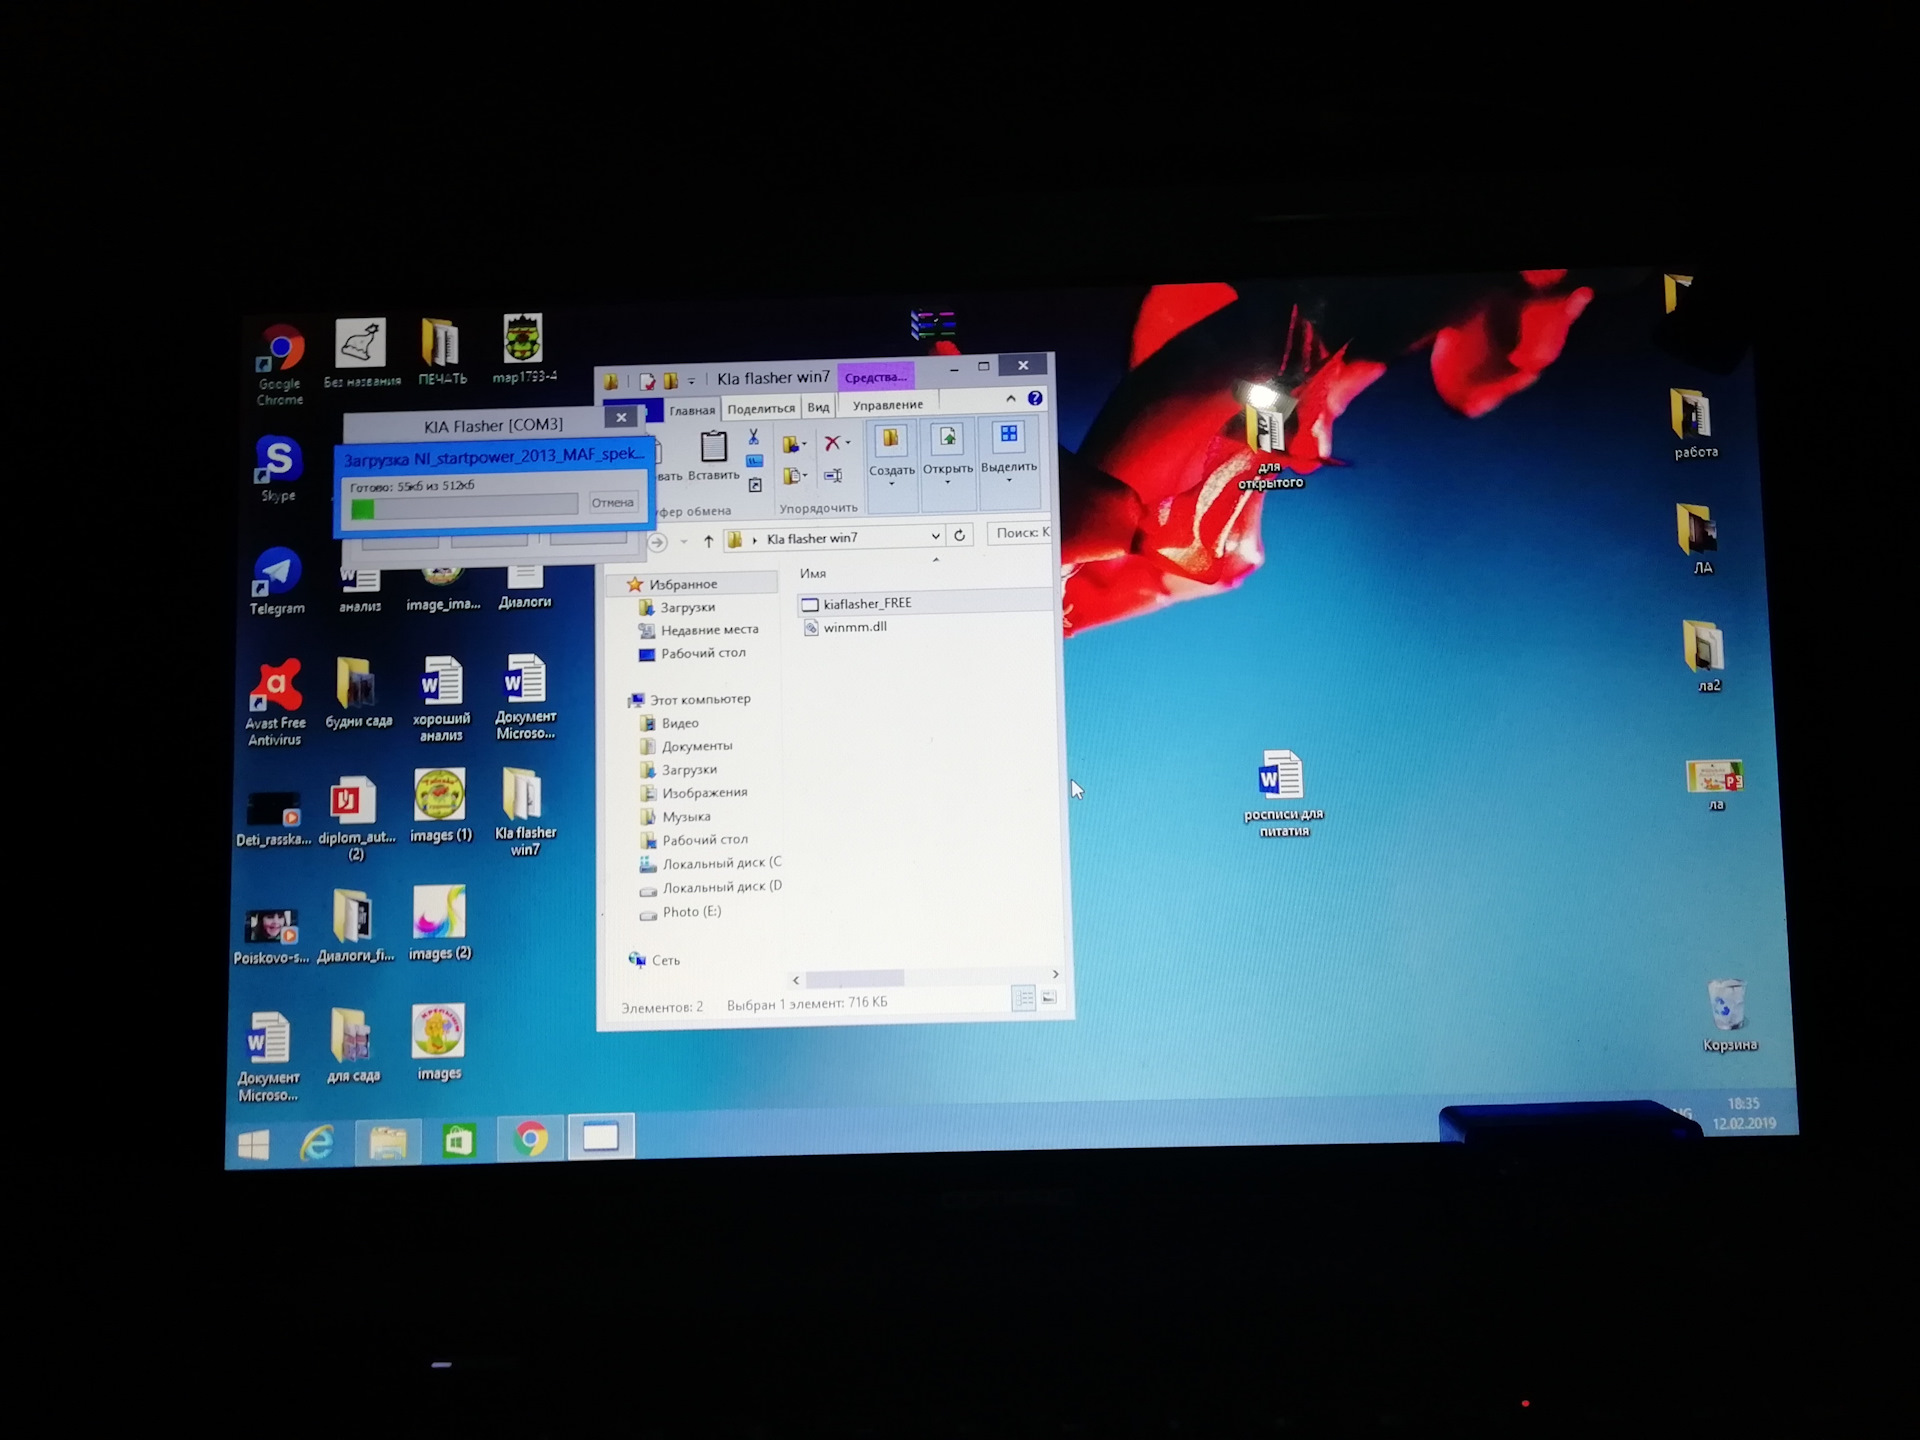This screenshot has height=1440, width=1920.
Task: Open address bar history dropdown arrow
Action: pyautogui.click(x=935, y=536)
